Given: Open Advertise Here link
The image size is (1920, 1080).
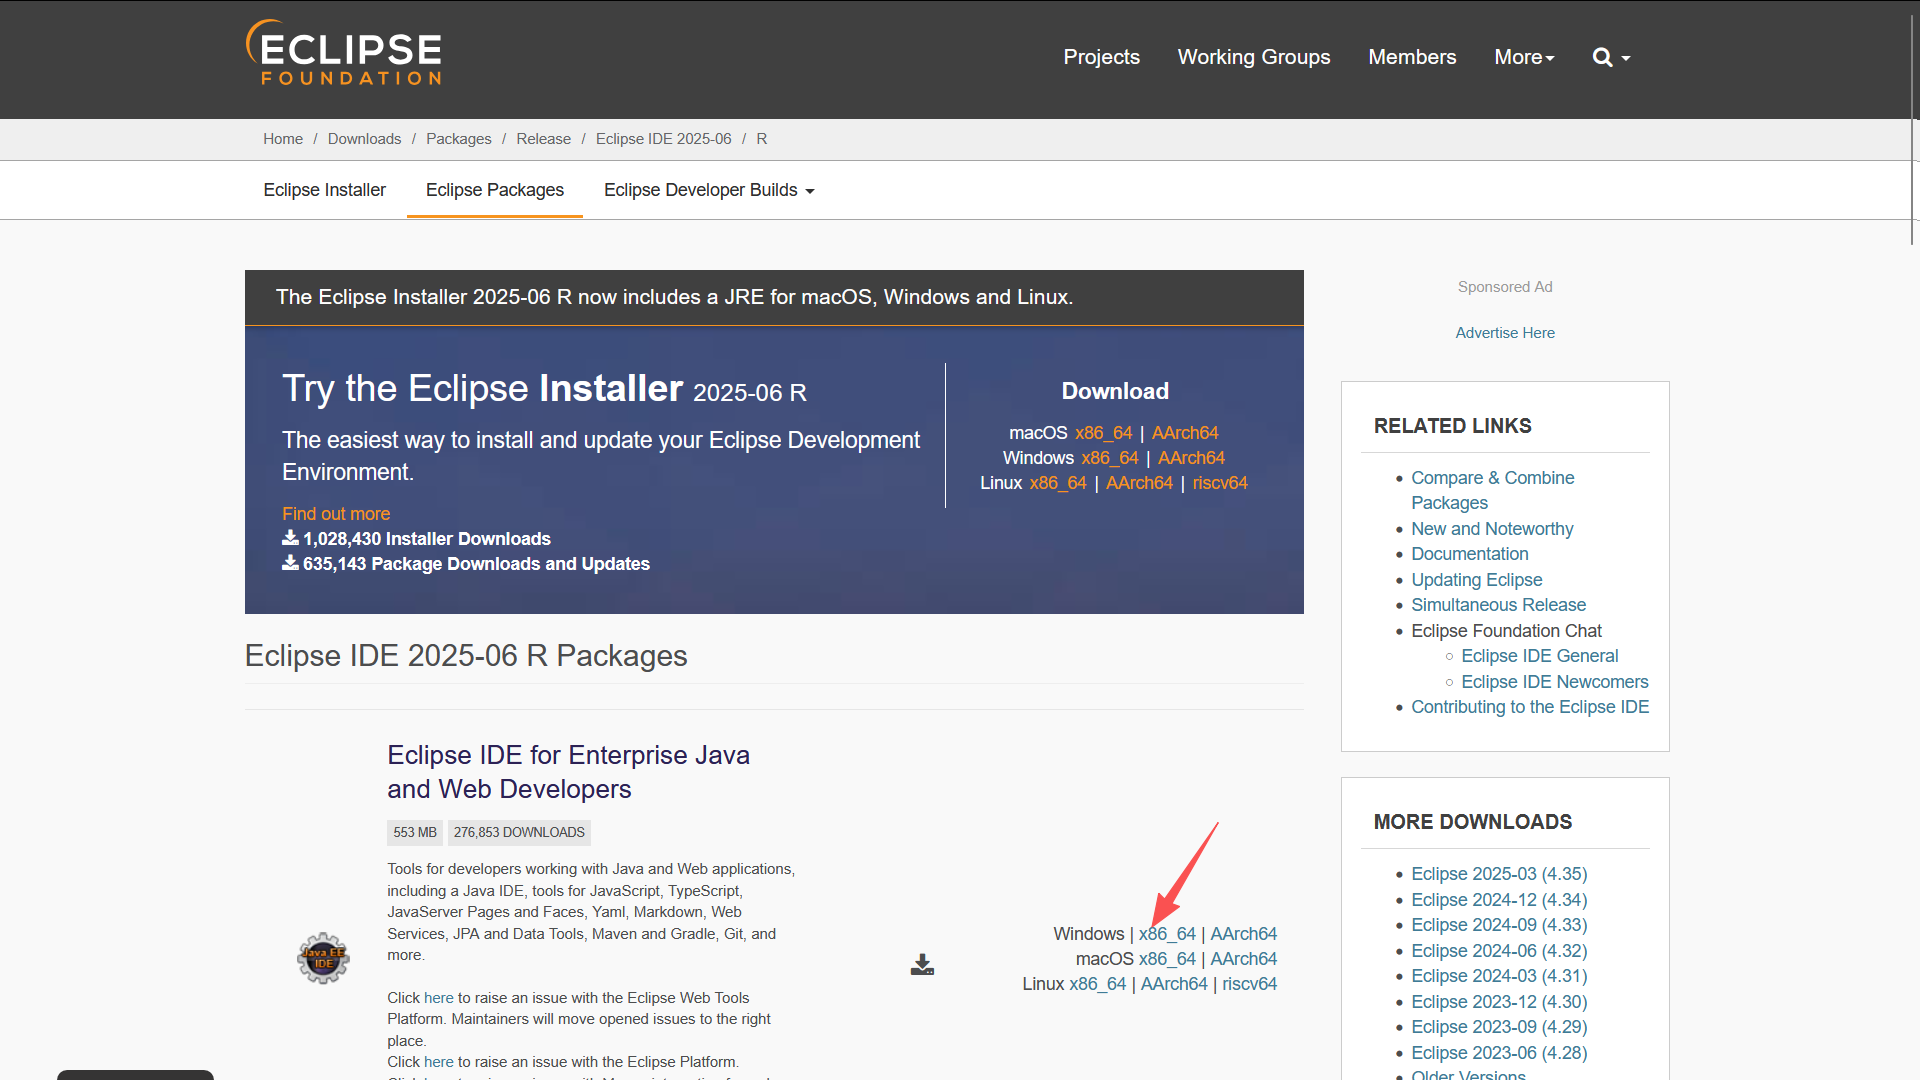Looking at the screenshot, I should [1505, 333].
